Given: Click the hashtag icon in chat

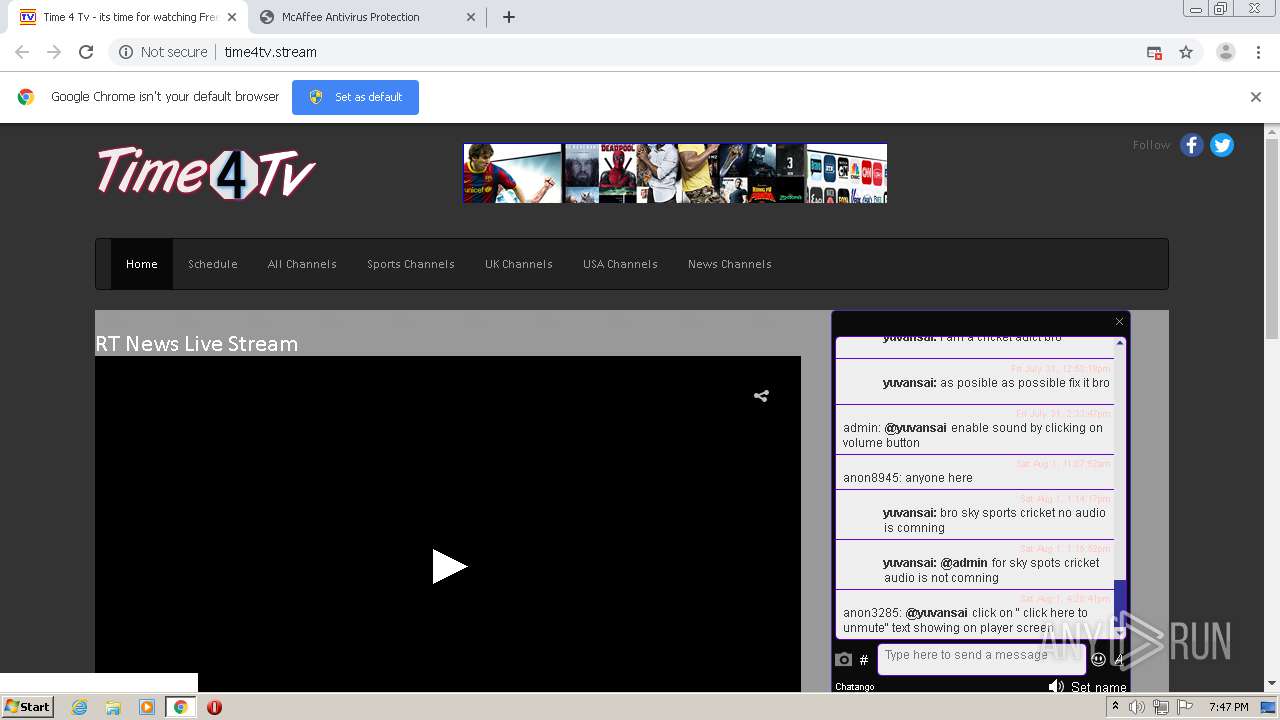Looking at the screenshot, I should [864, 660].
